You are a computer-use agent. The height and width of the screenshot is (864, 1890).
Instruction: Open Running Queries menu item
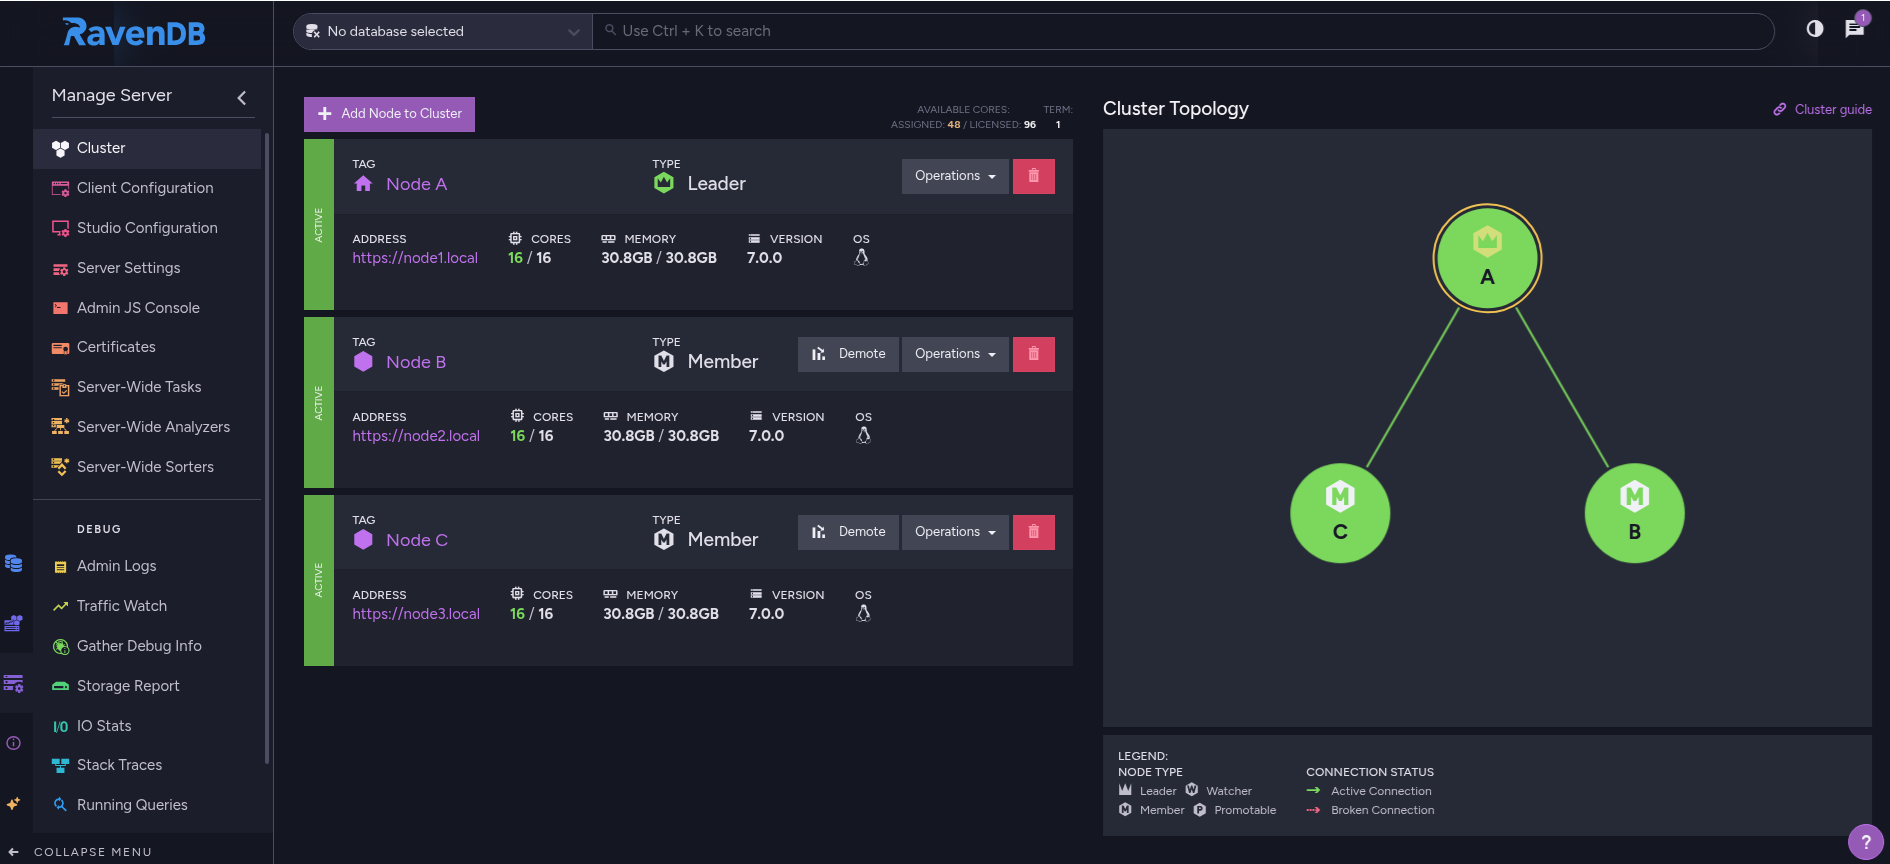[147, 805]
